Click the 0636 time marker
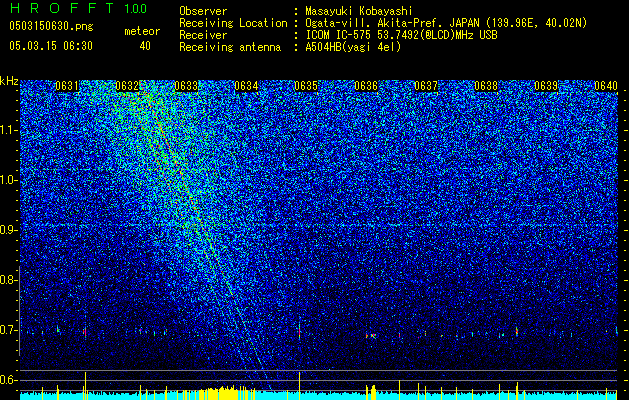Viewport: 629px width, 400px height. click(x=366, y=86)
